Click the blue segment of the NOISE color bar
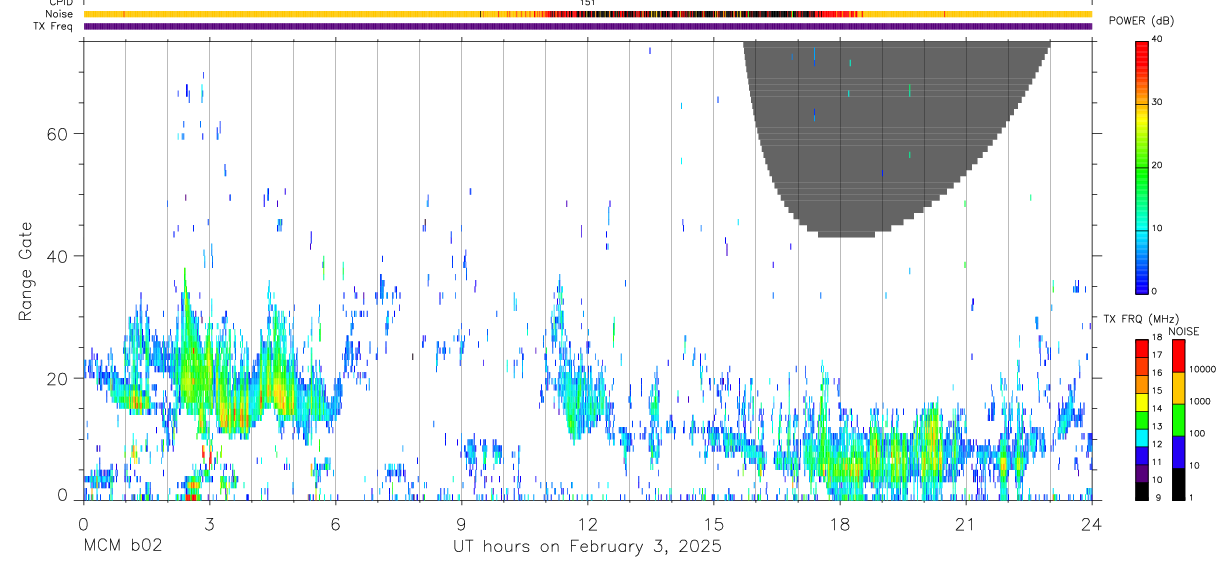1228x567 pixels. 1179,452
